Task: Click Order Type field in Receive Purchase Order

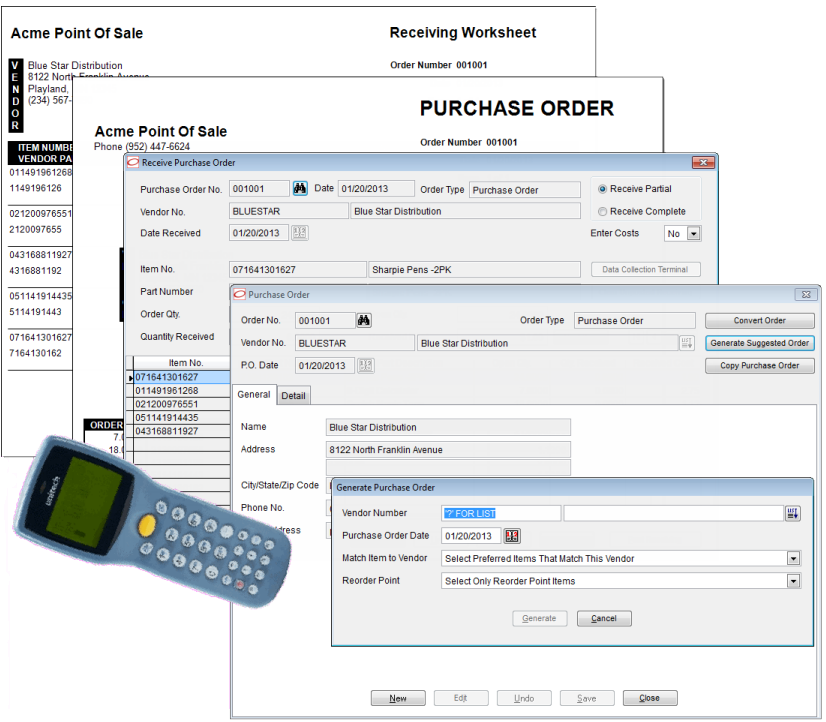Action: pyautogui.click(x=525, y=190)
